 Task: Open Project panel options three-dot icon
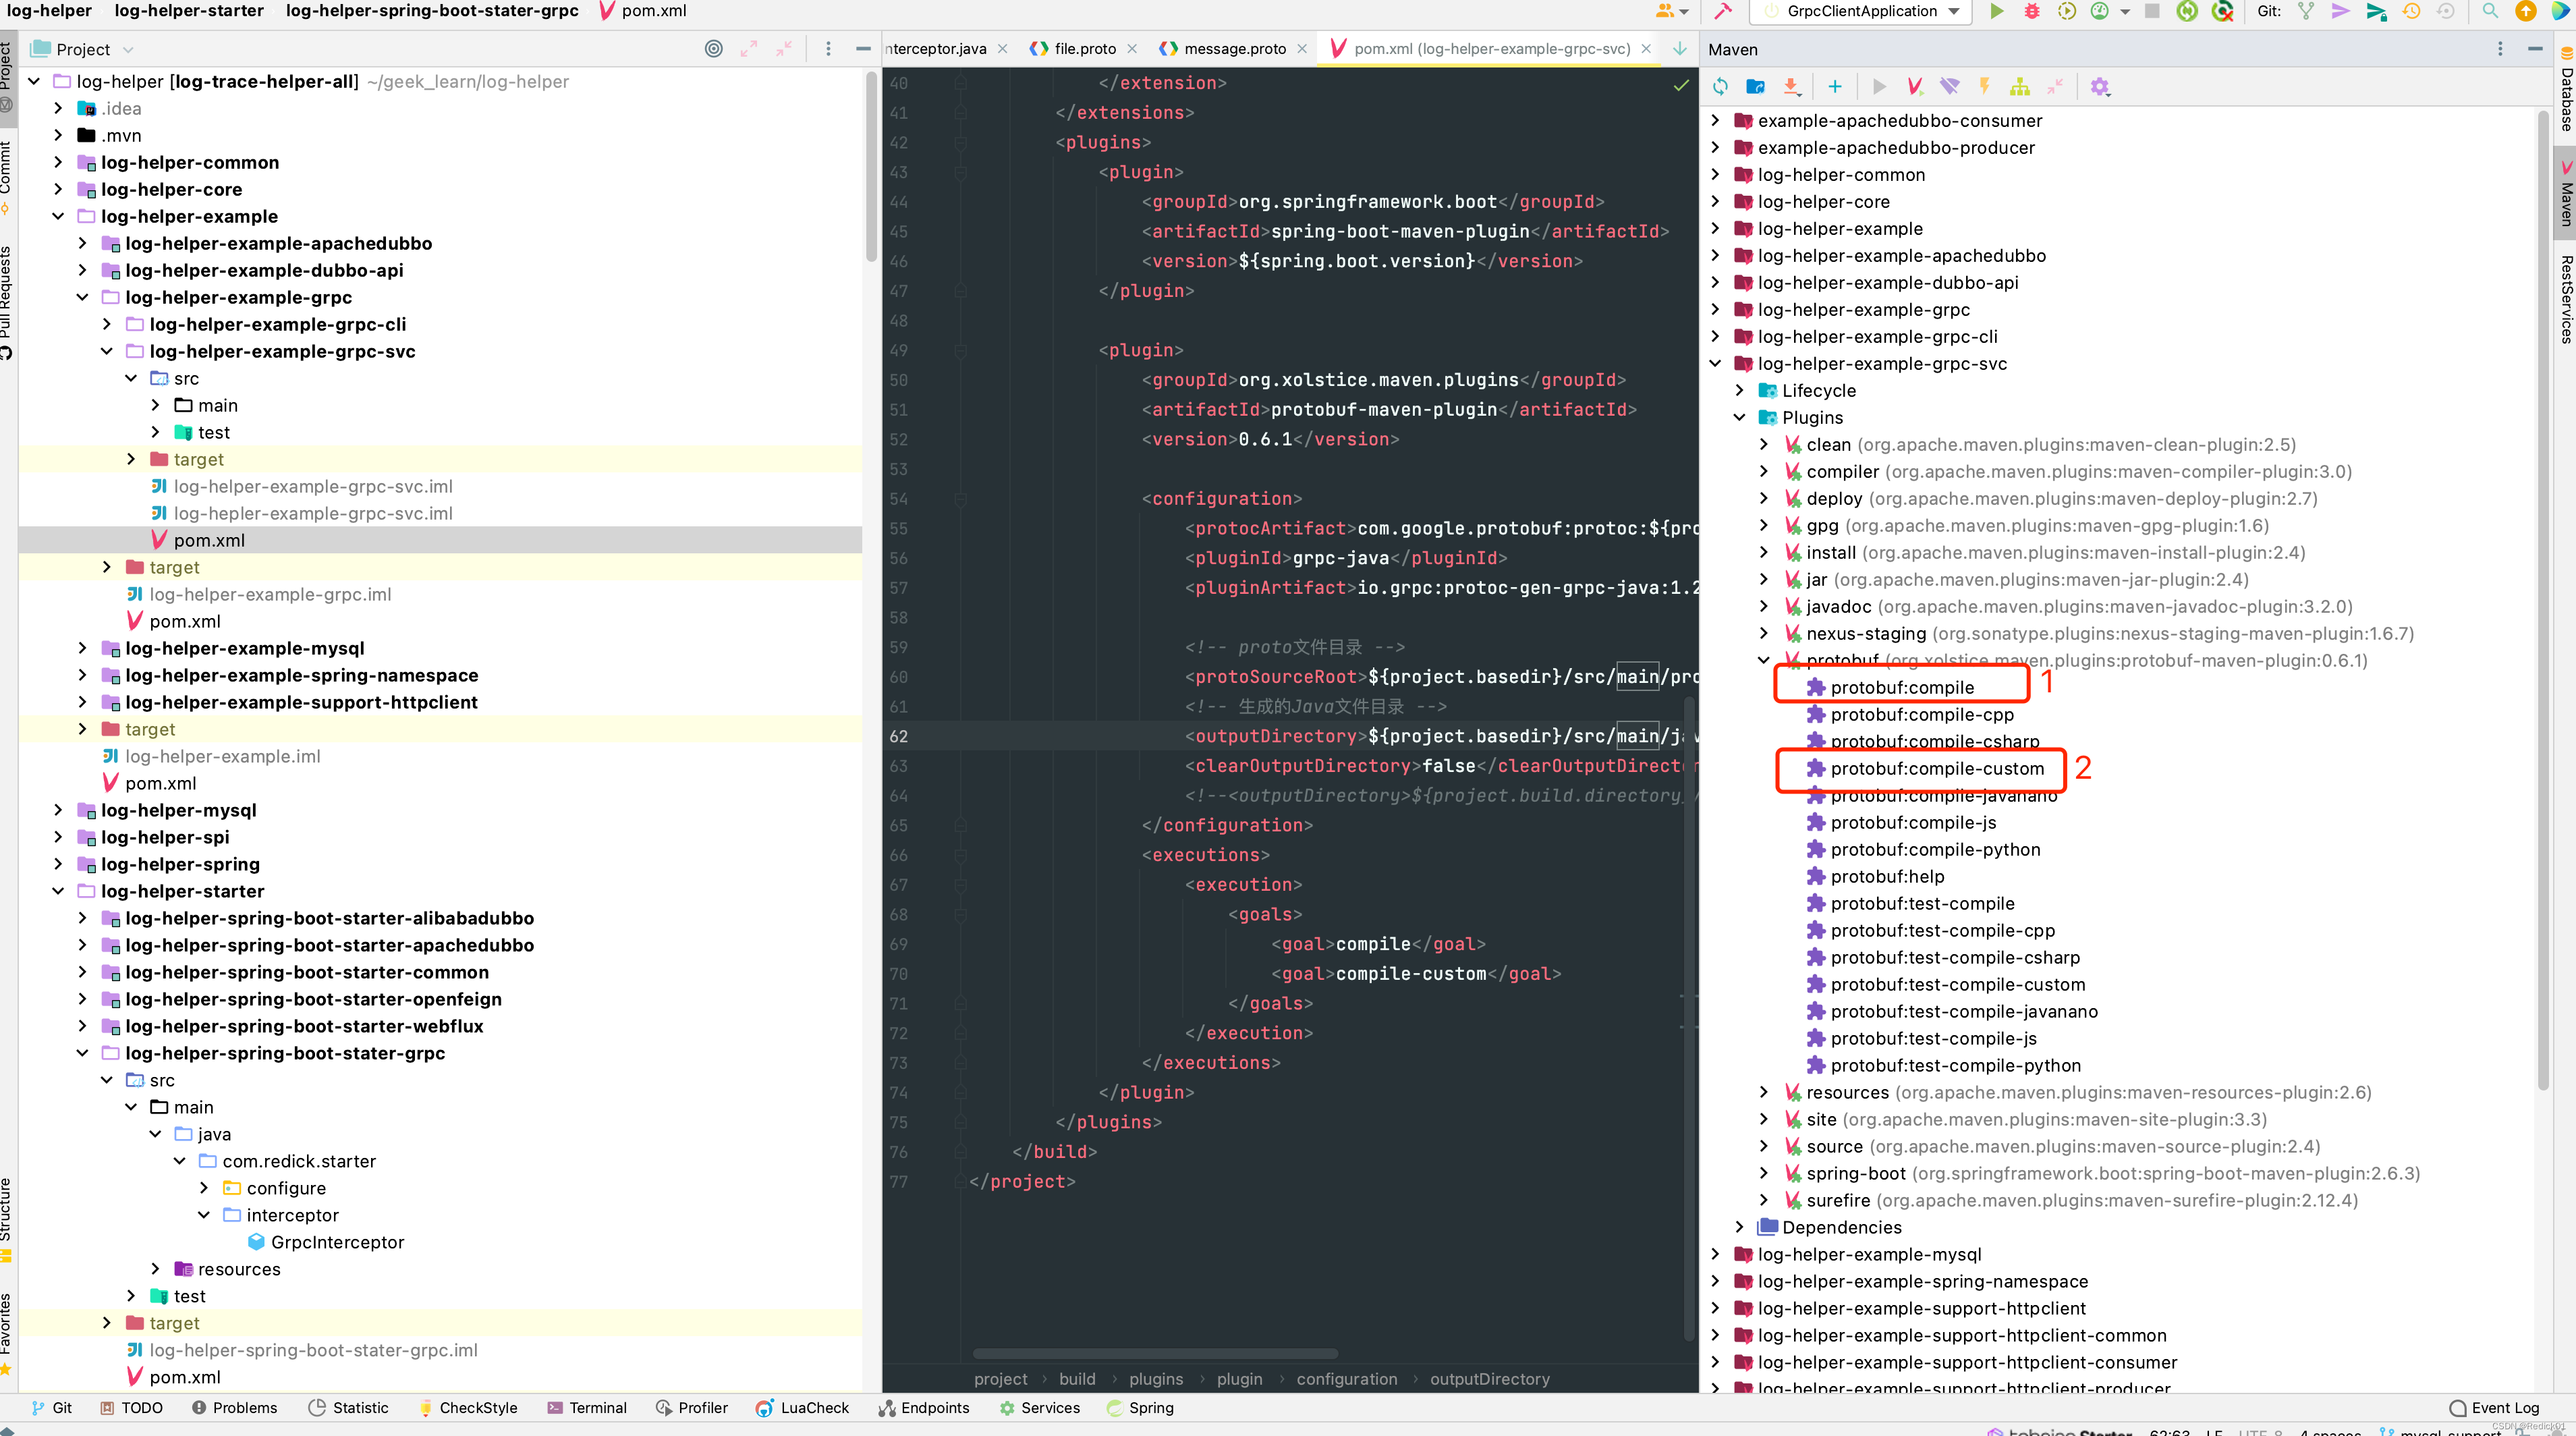(x=828, y=49)
